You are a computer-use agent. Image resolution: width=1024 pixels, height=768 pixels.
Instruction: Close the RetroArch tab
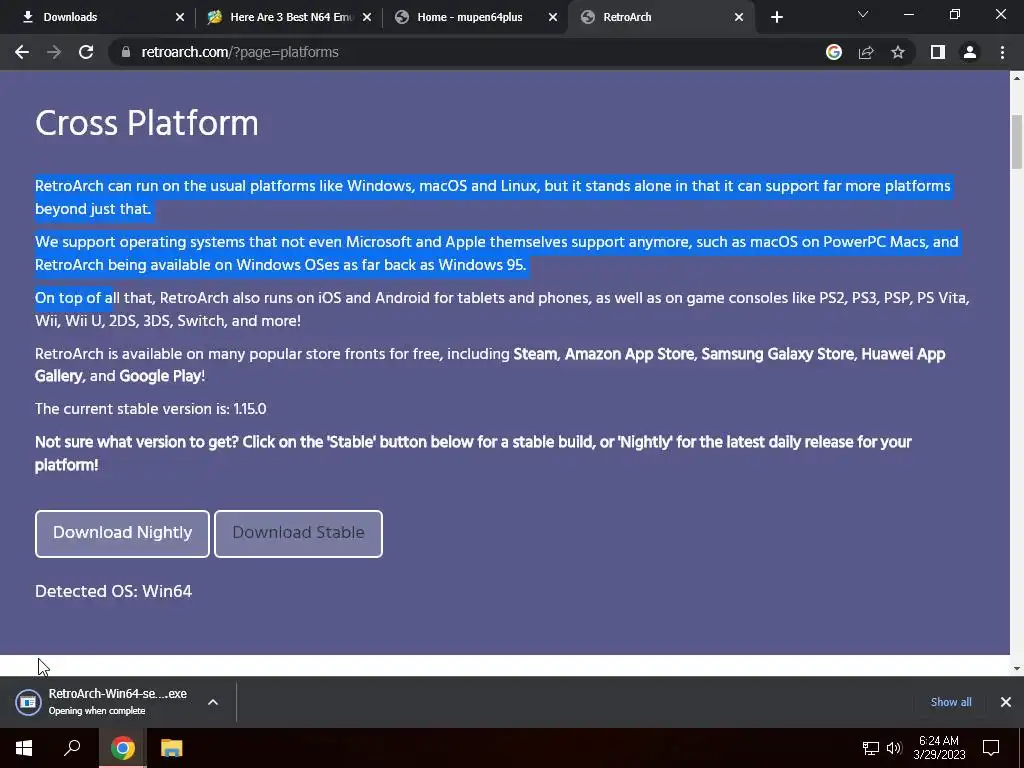[739, 17]
